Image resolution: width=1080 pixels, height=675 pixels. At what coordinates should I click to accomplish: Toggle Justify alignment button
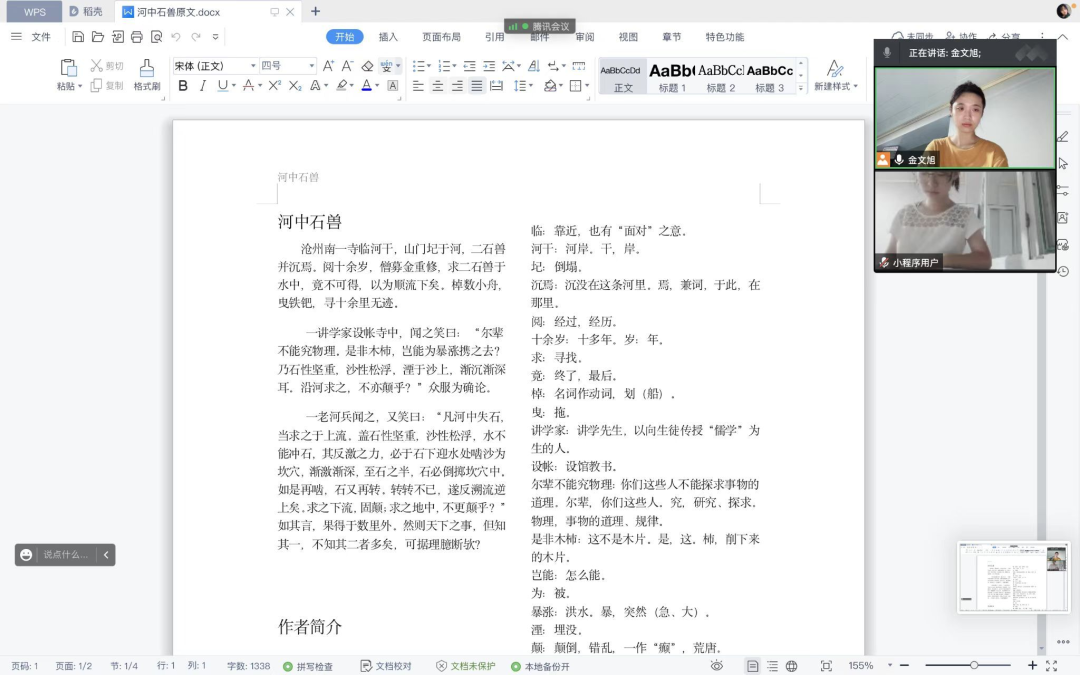[x=477, y=85]
